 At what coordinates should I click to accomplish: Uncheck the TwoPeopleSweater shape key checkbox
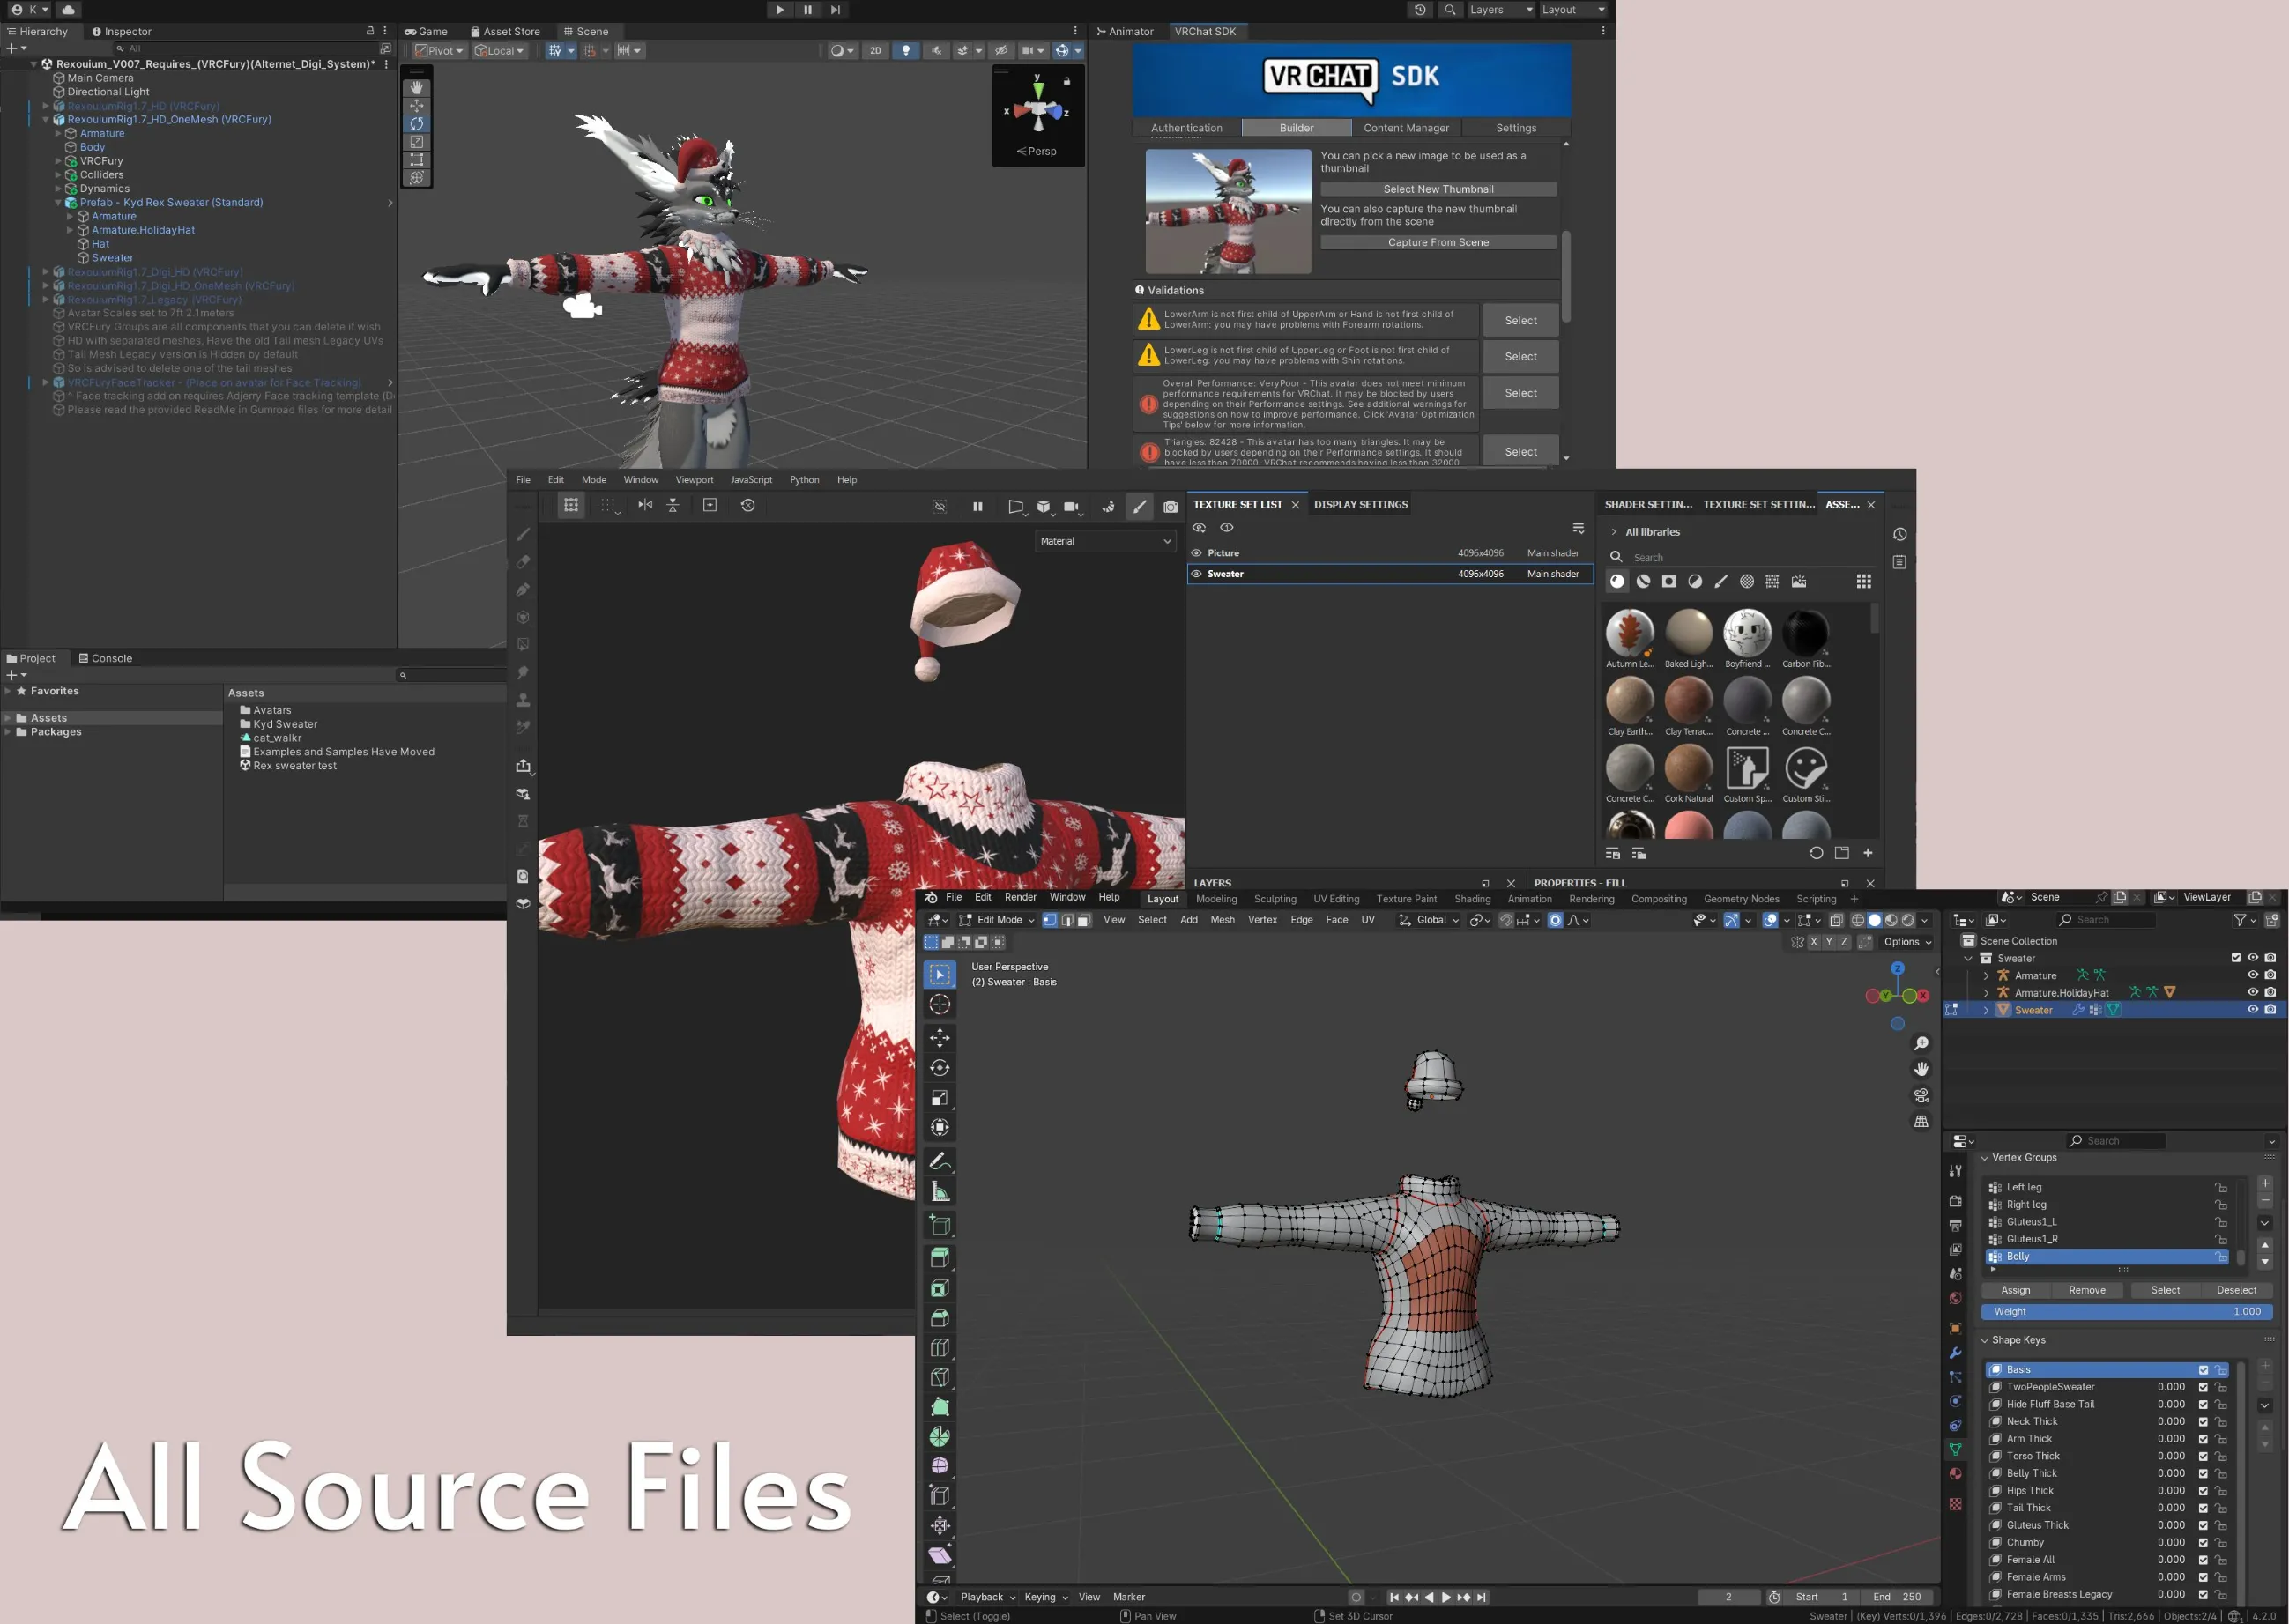(x=2202, y=1387)
